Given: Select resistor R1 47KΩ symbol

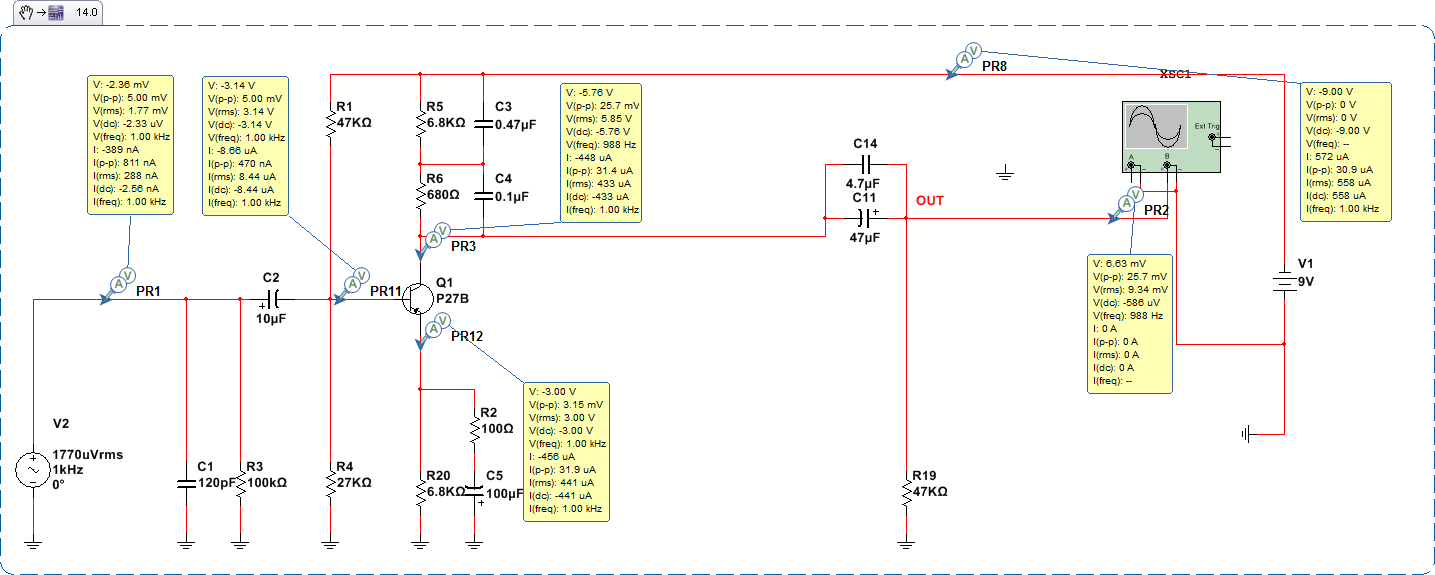Looking at the screenshot, I should coord(329,124).
